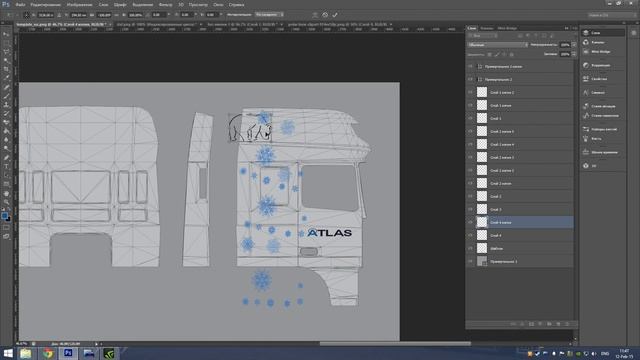Add a layer mask
This screenshot has width=640, height=360.
tap(531, 324)
